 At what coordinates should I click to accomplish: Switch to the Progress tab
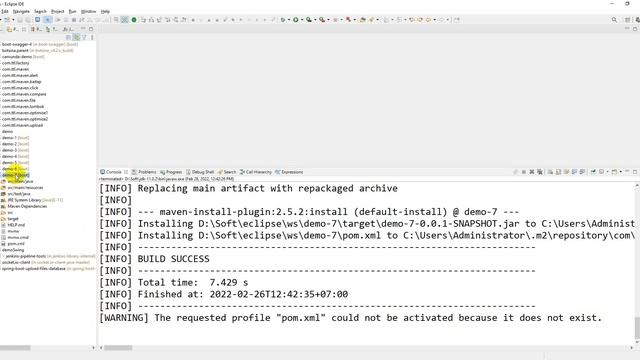click(x=171, y=172)
